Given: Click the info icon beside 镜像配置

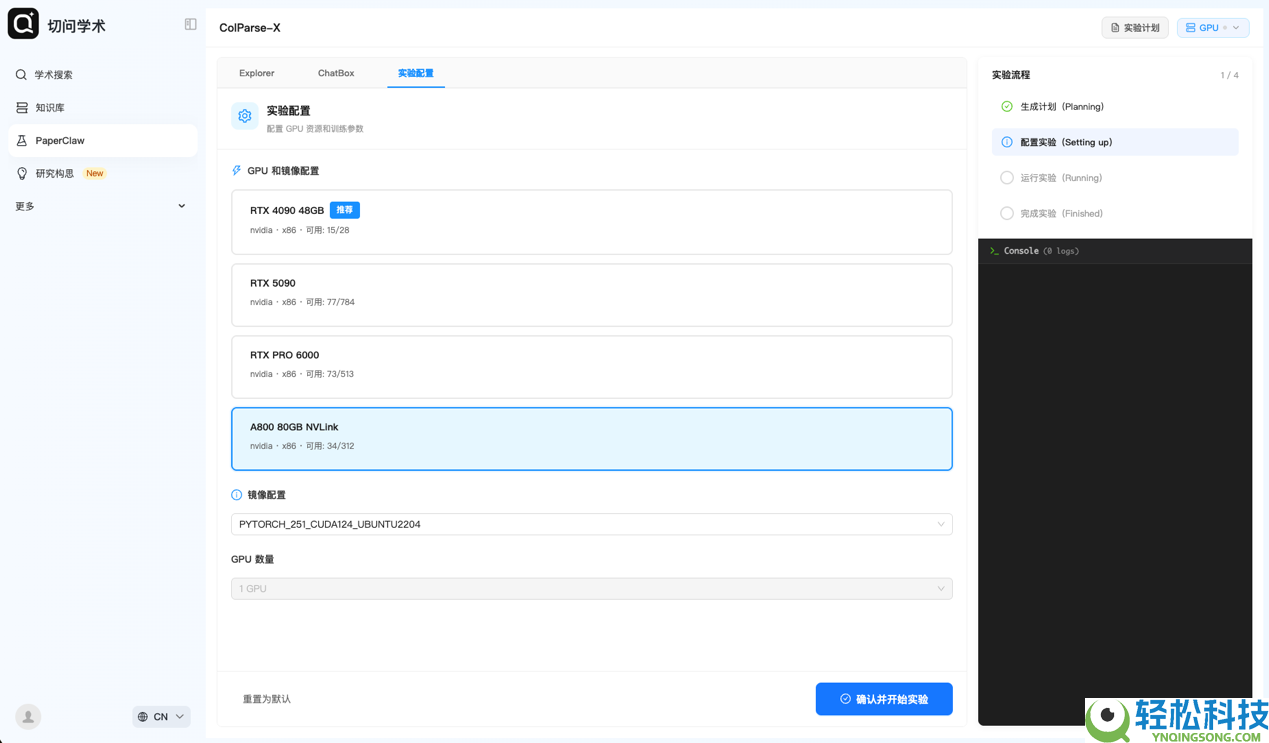Looking at the screenshot, I should [x=237, y=495].
